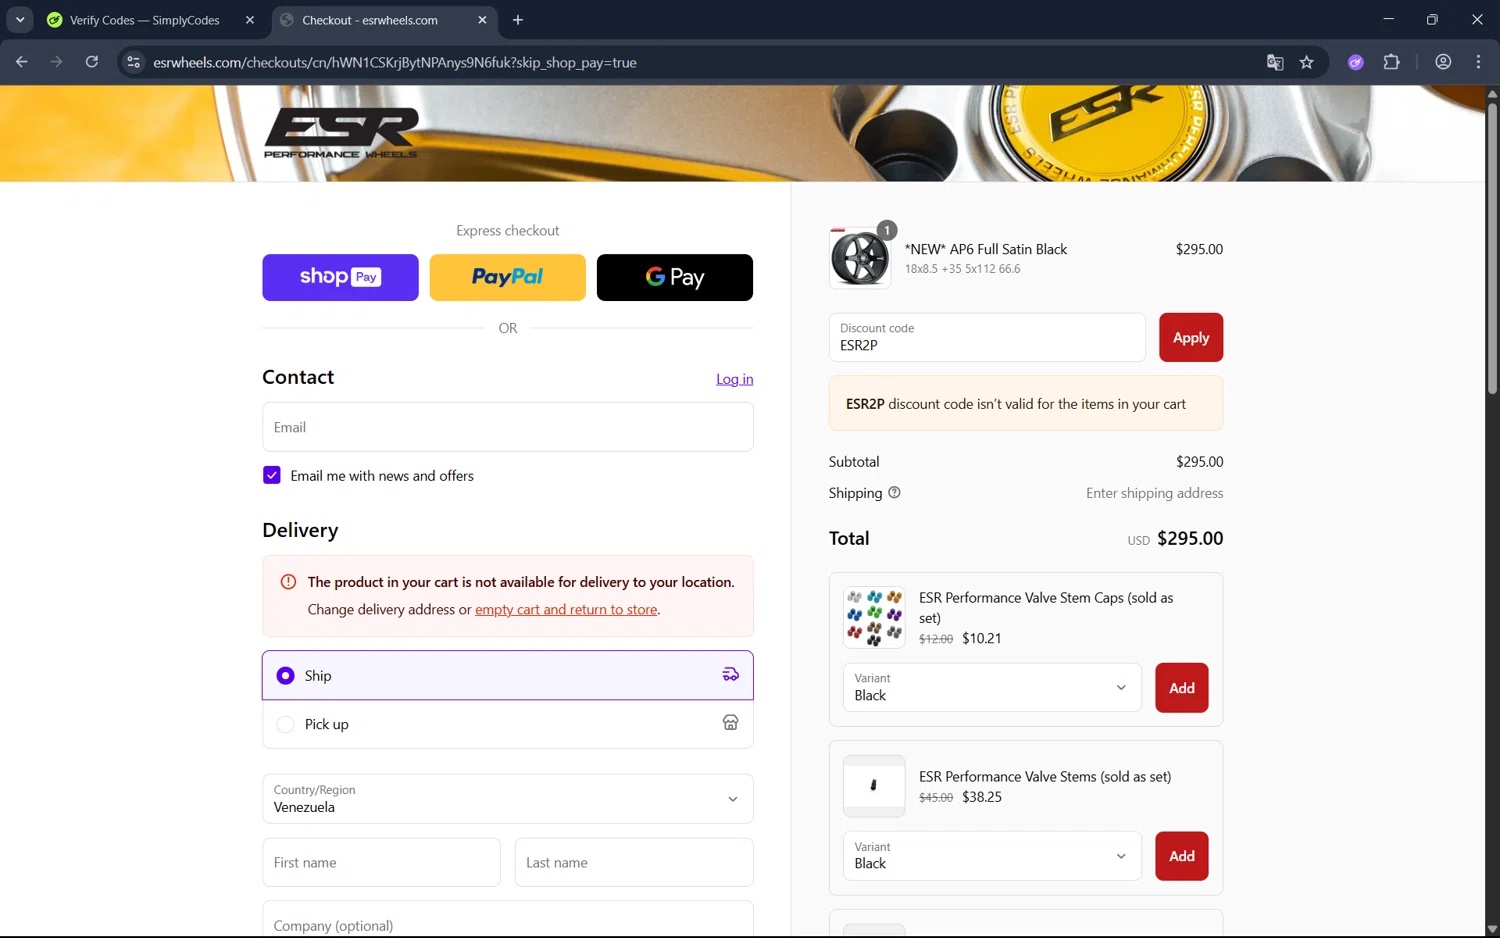Switch to Checkout - esrwheels.com tab
Viewport: 1500px width, 938px height.
370,20
